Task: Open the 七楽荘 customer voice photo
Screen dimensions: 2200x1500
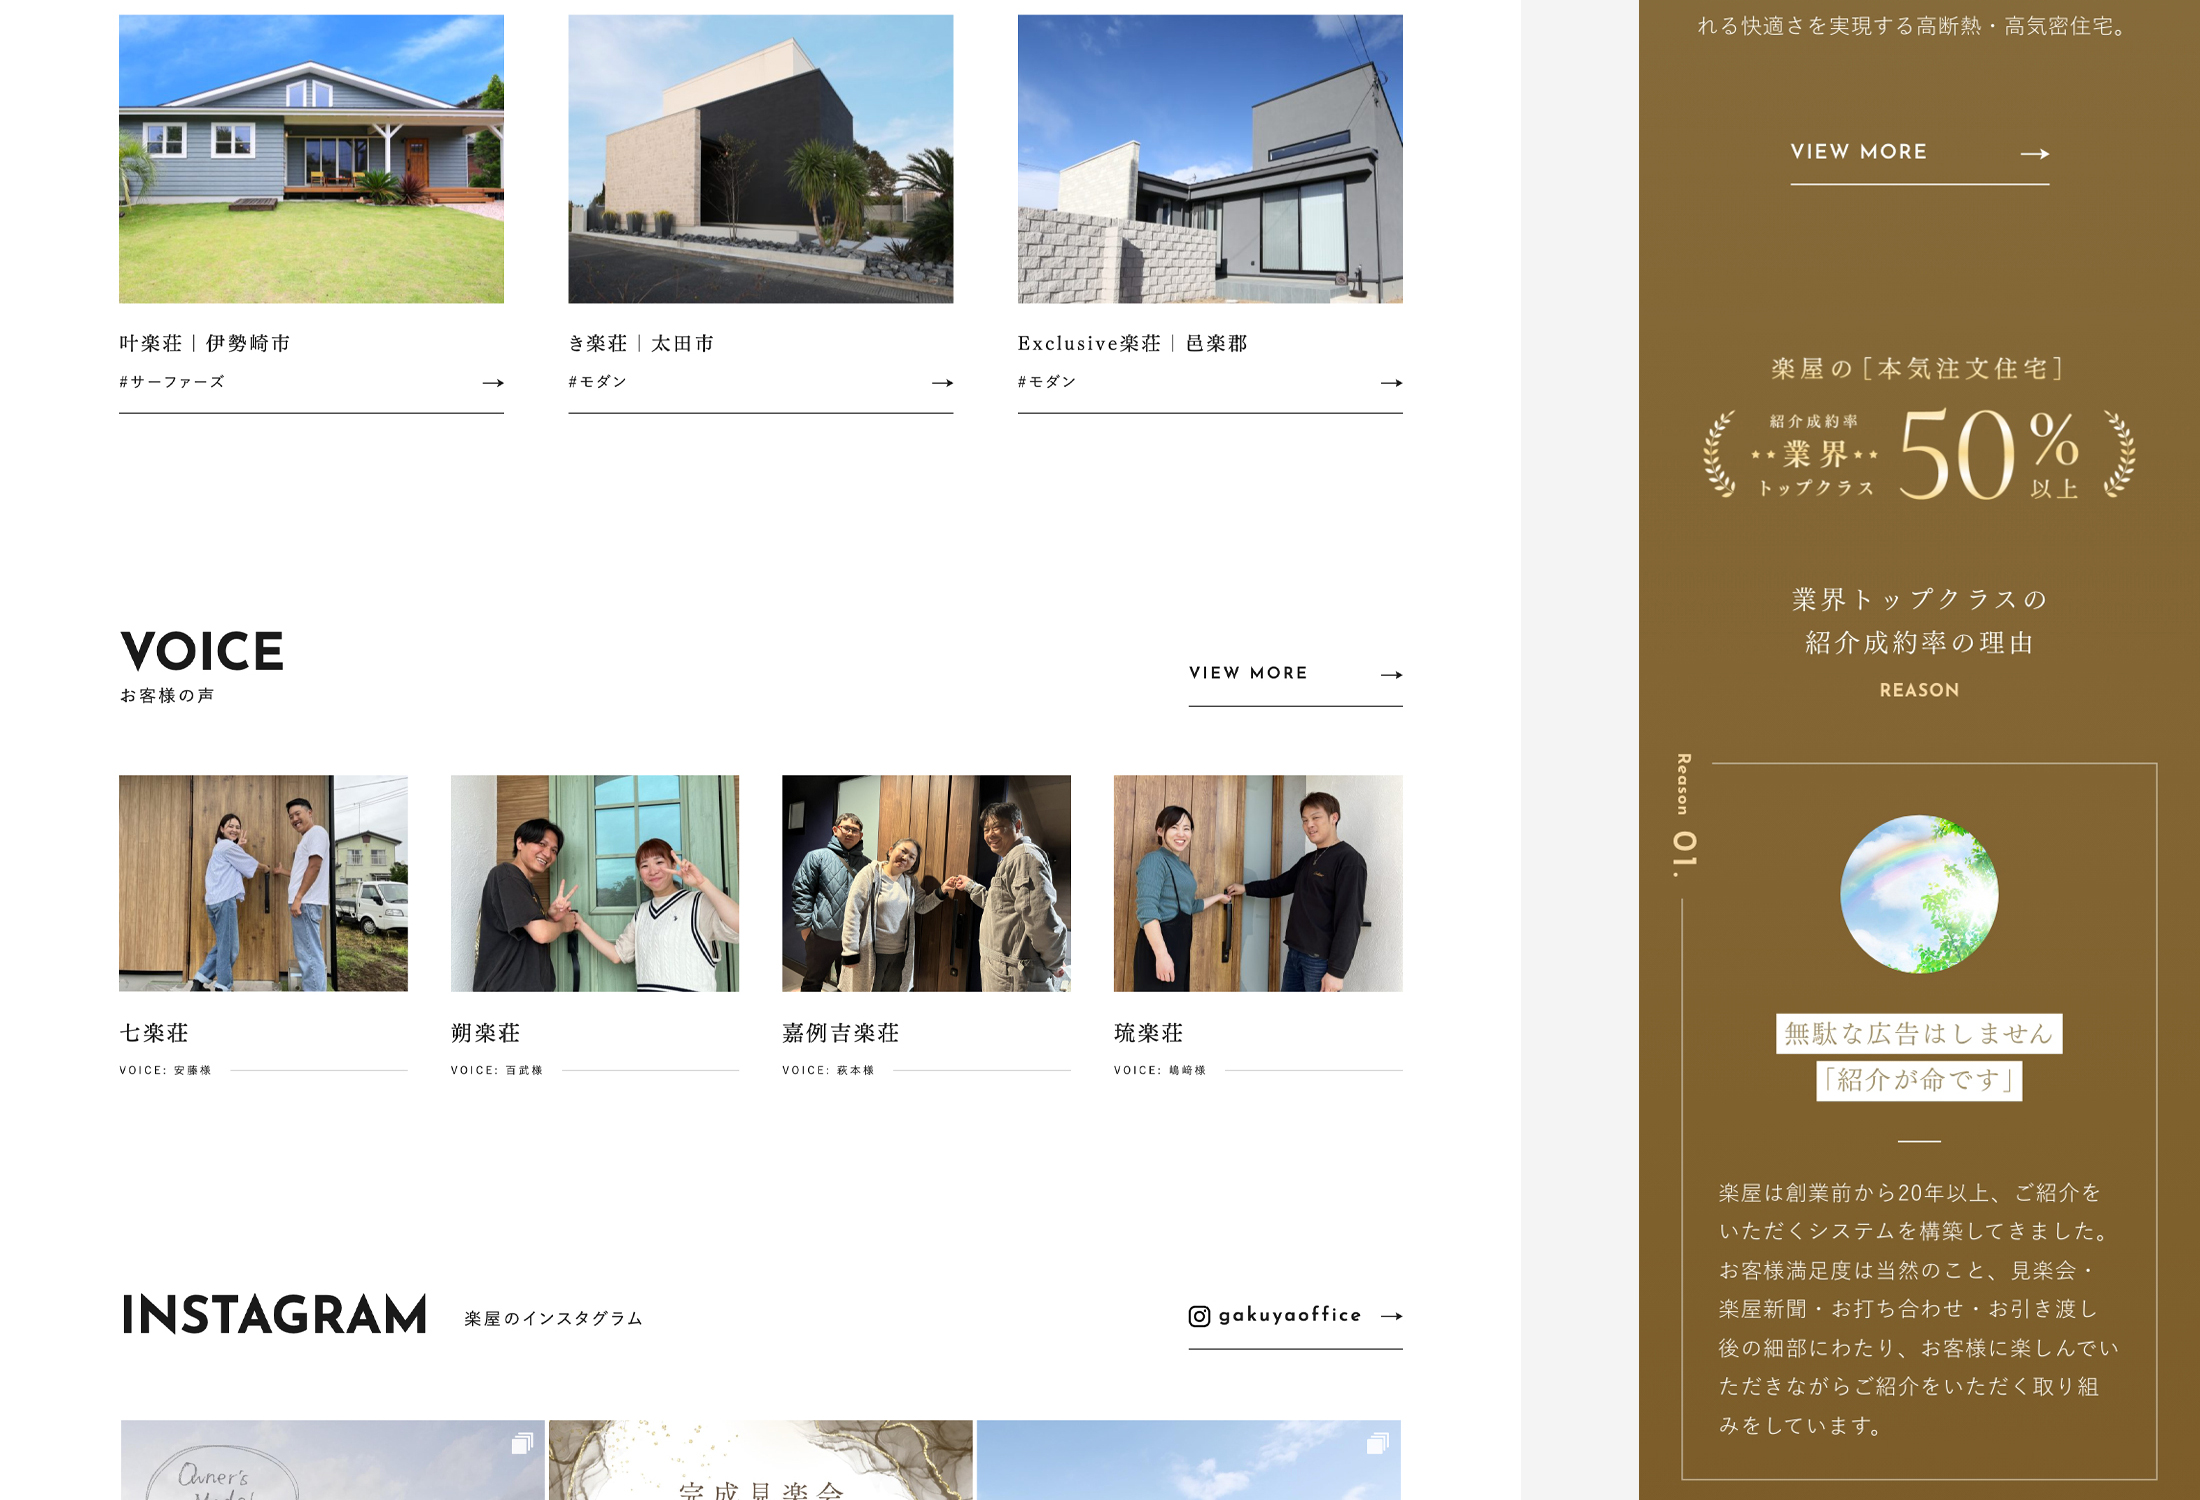Action: coord(263,883)
